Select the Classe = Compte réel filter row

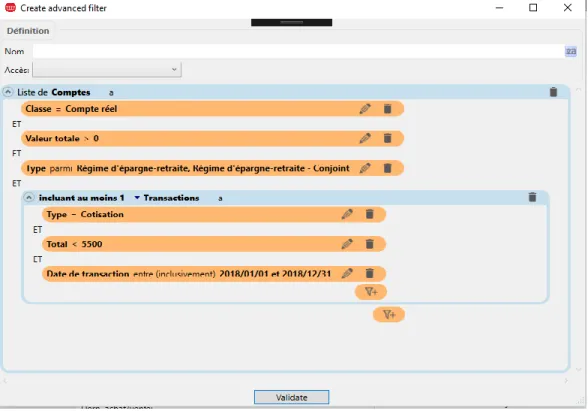[x=213, y=109]
